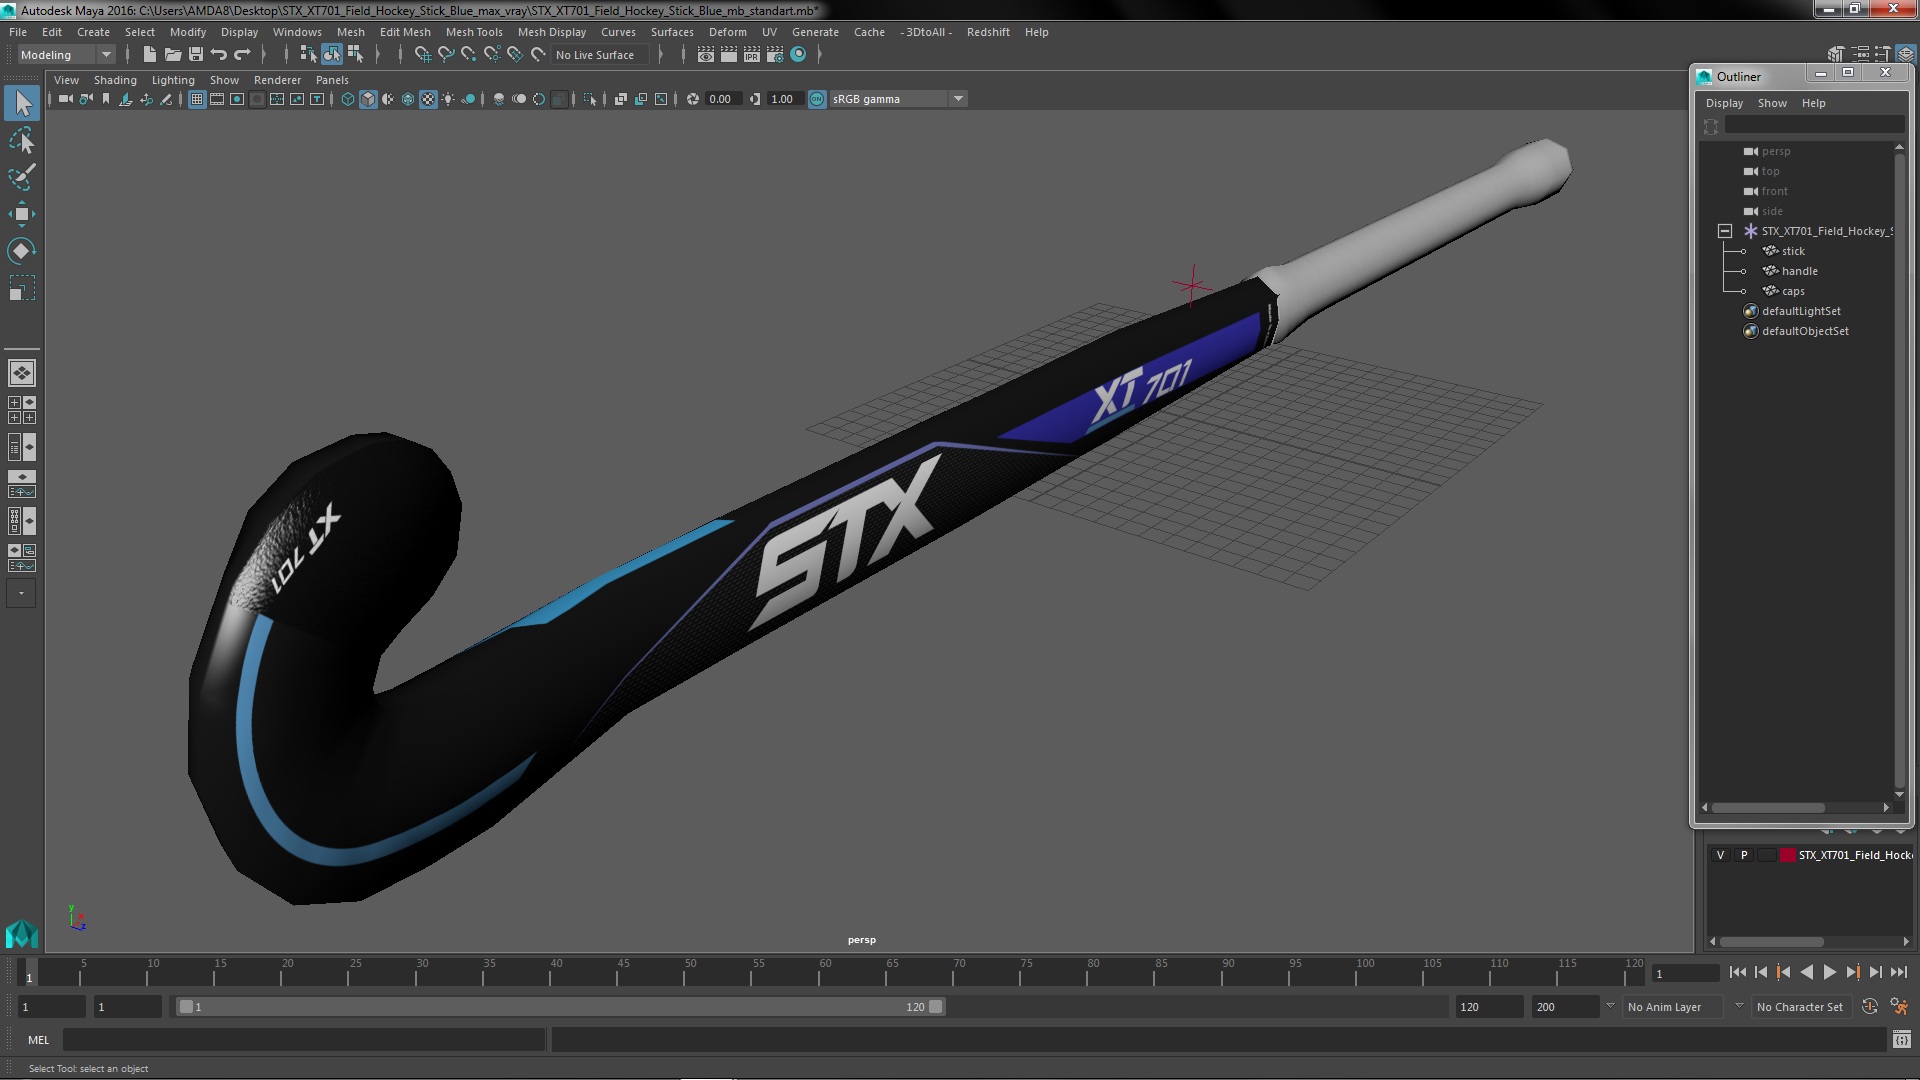Open the animation preferences icon
The height and width of the screenshot is (1080, 1920).
click(1899, 1007)
